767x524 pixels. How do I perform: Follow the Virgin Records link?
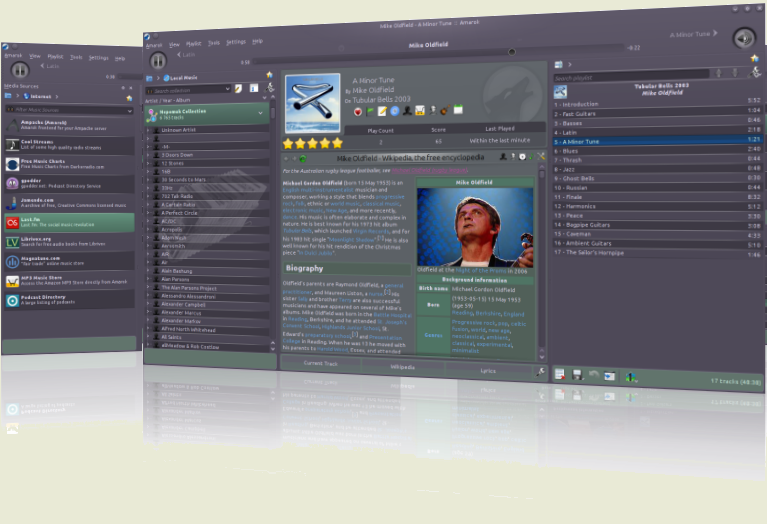(370, 231)
